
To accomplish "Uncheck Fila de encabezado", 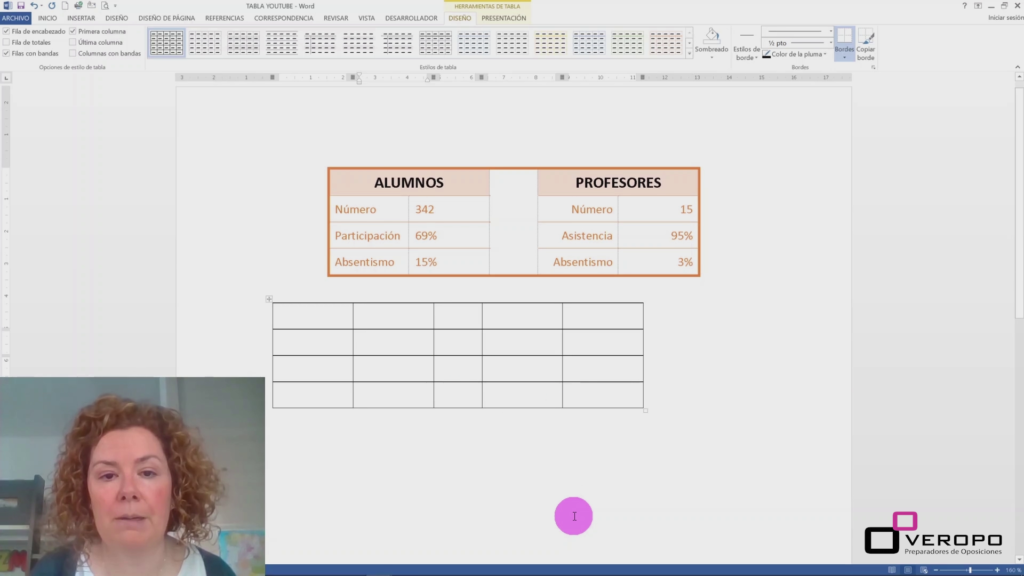I will tap(6, 31).
